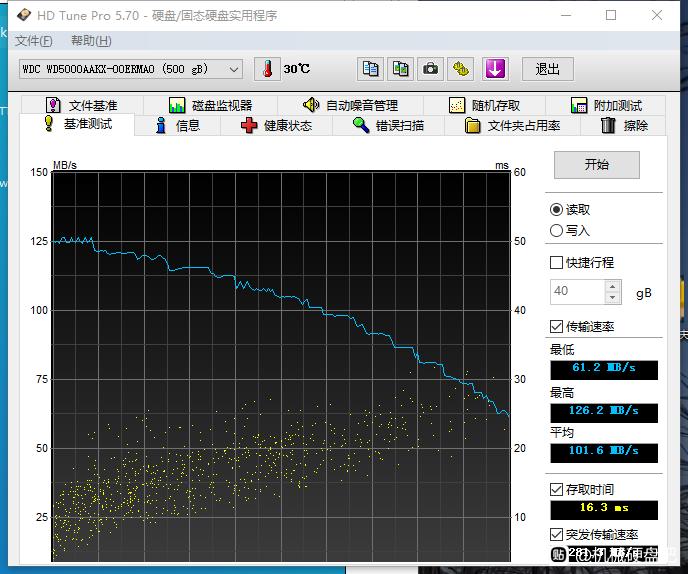Switch to the AAM tab (自动噪音管理)
The height and width of the screenshot is (574, 688).
click(x=350, y=105)
